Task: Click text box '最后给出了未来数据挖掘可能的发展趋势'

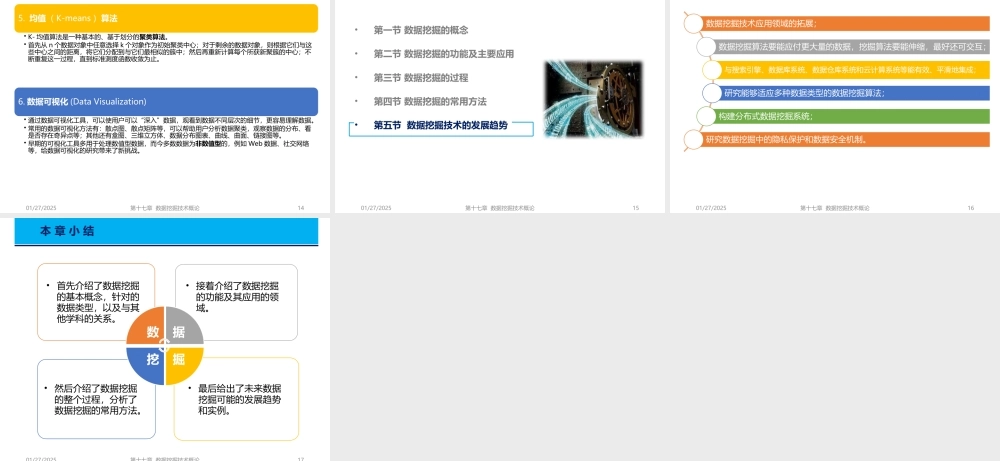Action: [236, 399]
